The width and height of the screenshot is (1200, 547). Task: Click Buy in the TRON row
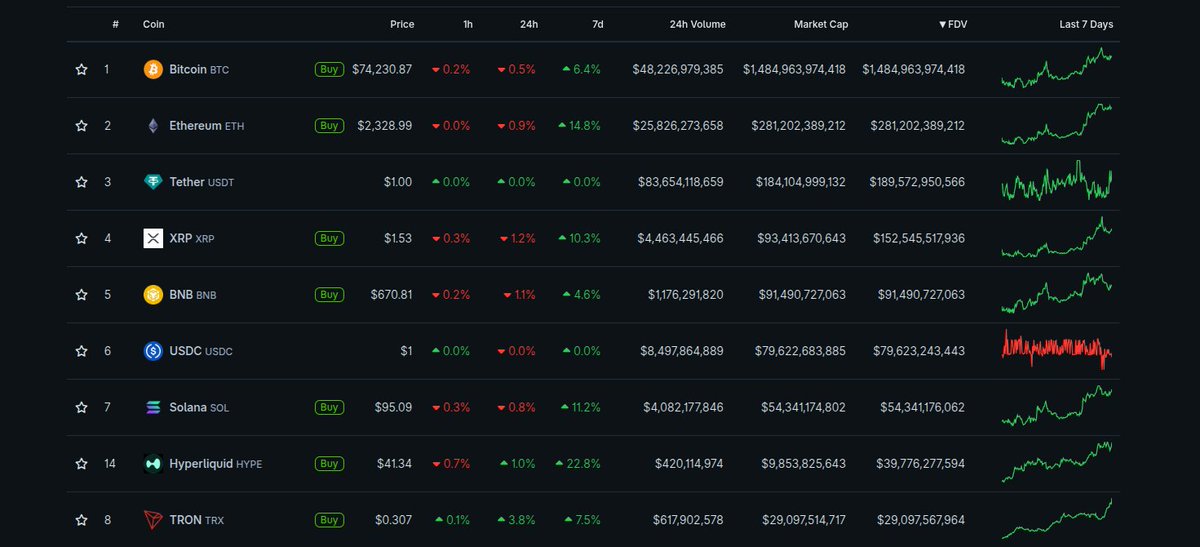[x=328, y=520]
